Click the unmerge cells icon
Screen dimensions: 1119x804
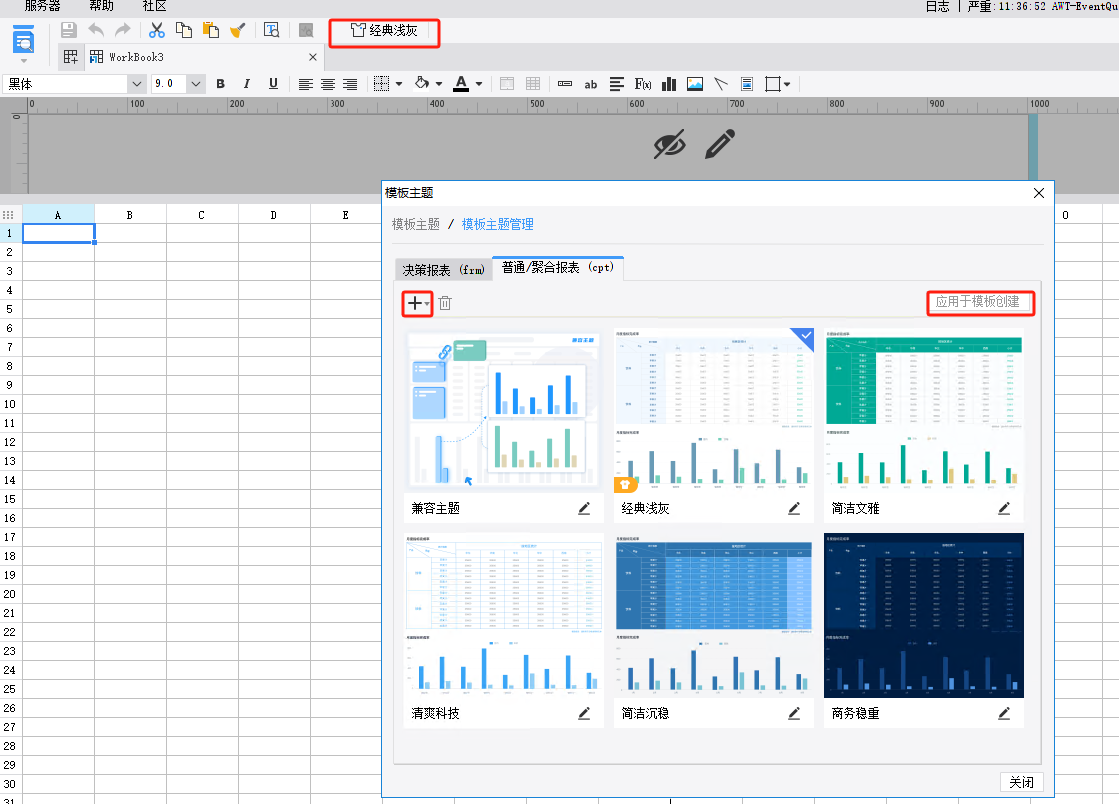(532, 84)
